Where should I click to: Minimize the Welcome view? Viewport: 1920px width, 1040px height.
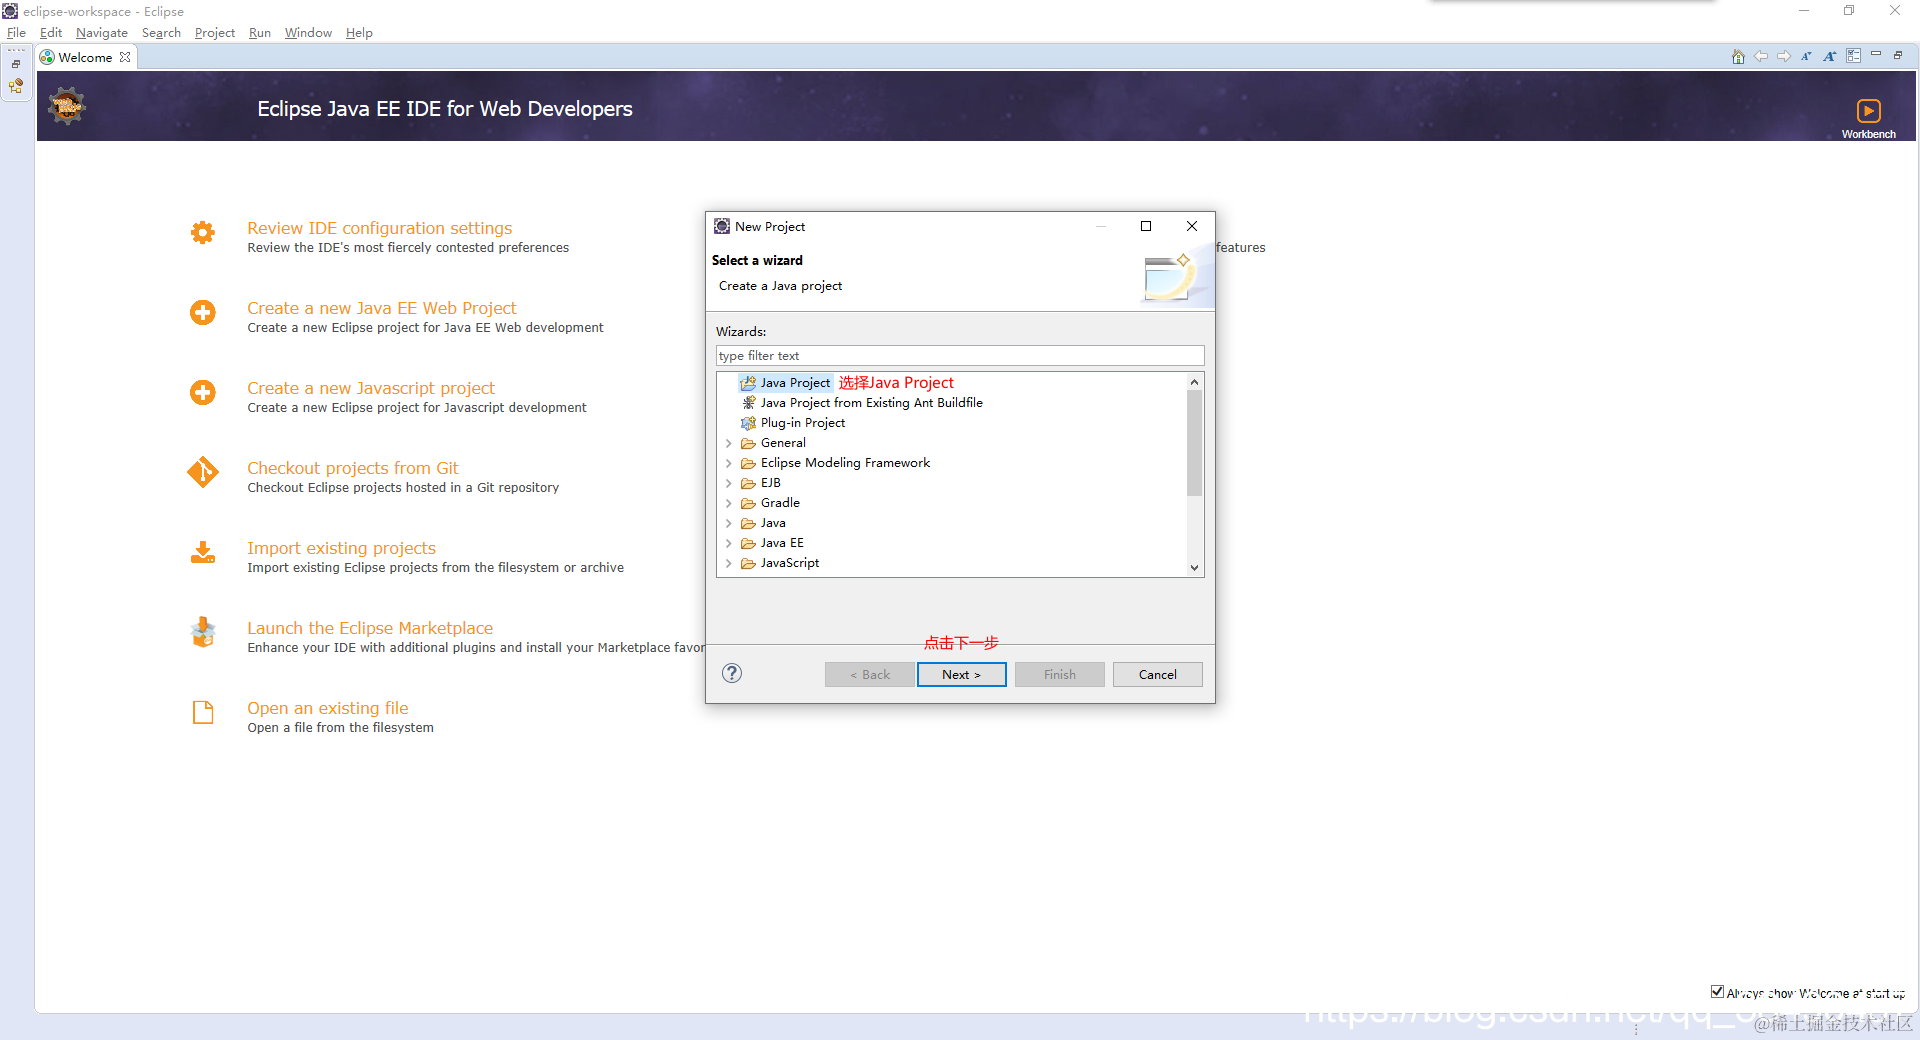(1876, 55)
